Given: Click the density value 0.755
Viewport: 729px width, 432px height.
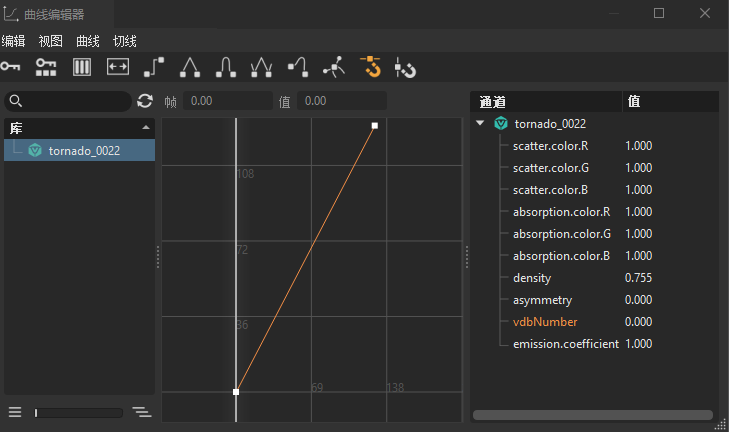Looking at the screenshot, I should [x=638, y=278].
